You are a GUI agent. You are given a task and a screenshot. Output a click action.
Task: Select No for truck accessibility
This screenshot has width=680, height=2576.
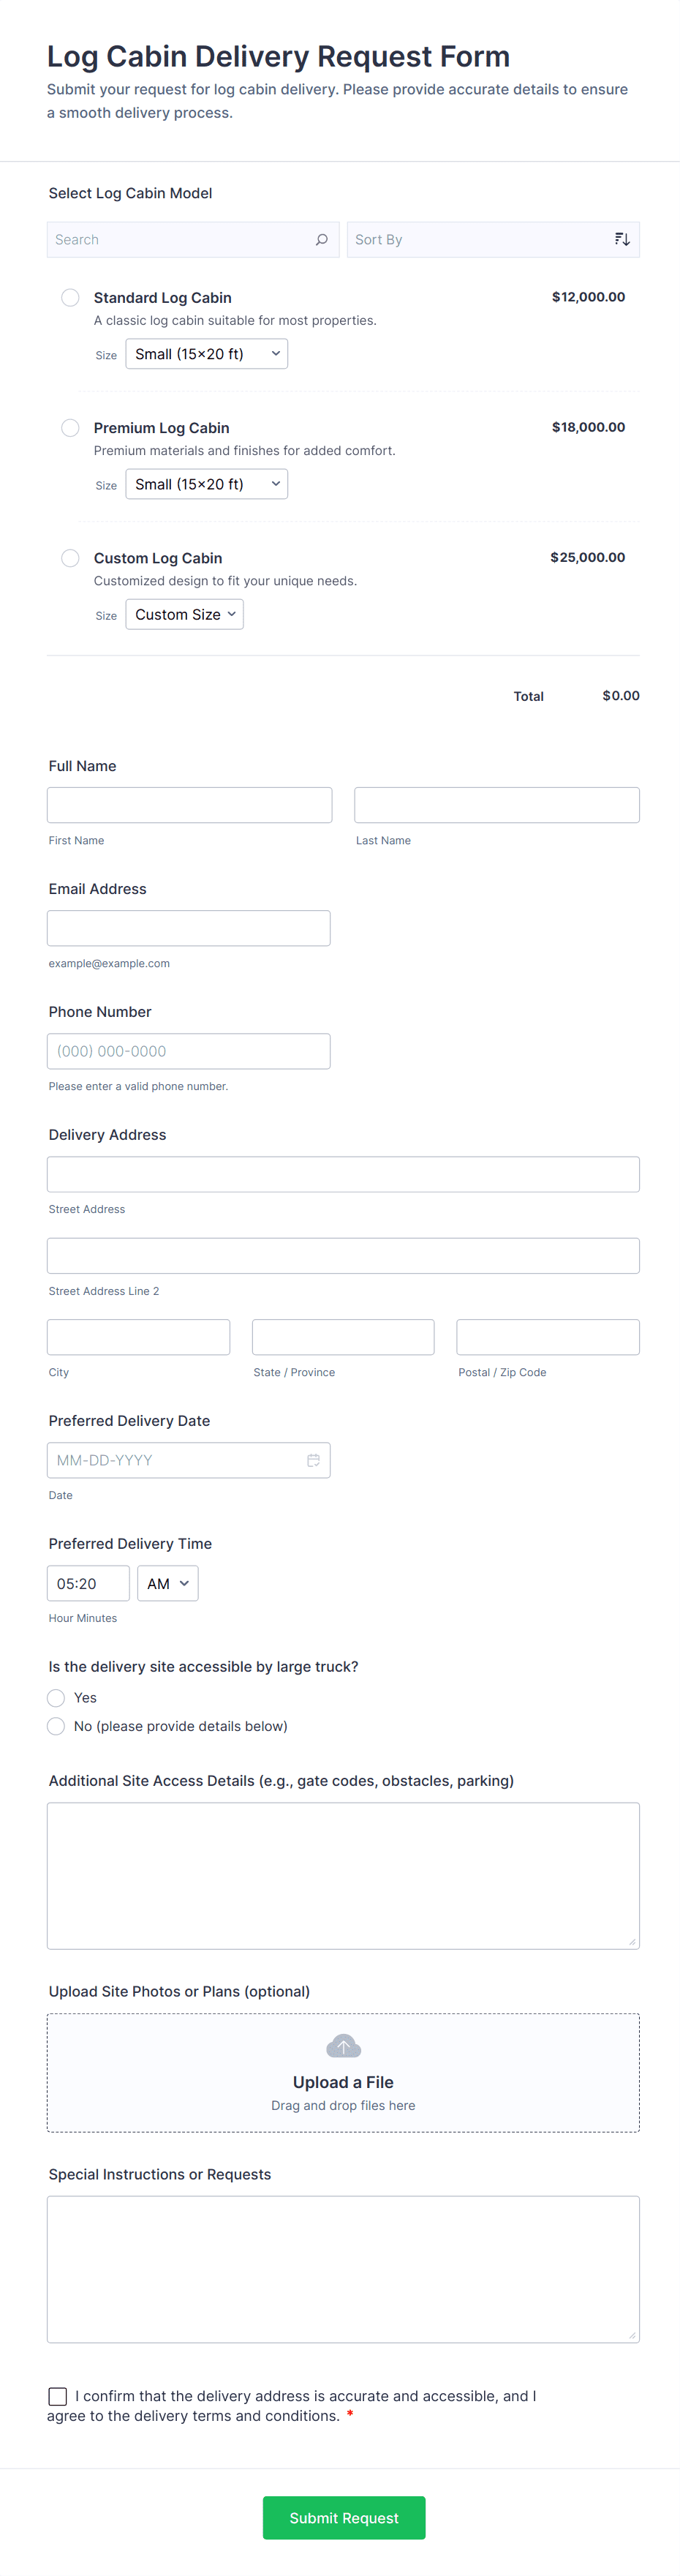tap(56, 1726)
